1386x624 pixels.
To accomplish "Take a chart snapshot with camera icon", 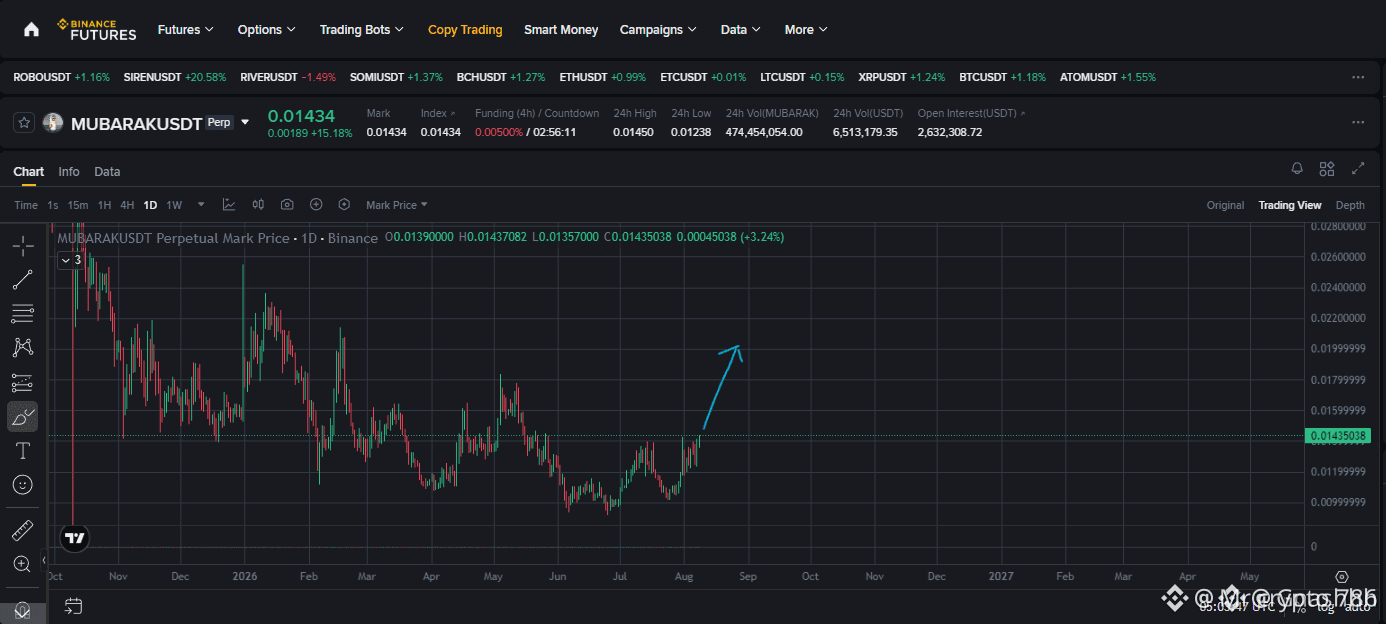I will click(287, 204).
